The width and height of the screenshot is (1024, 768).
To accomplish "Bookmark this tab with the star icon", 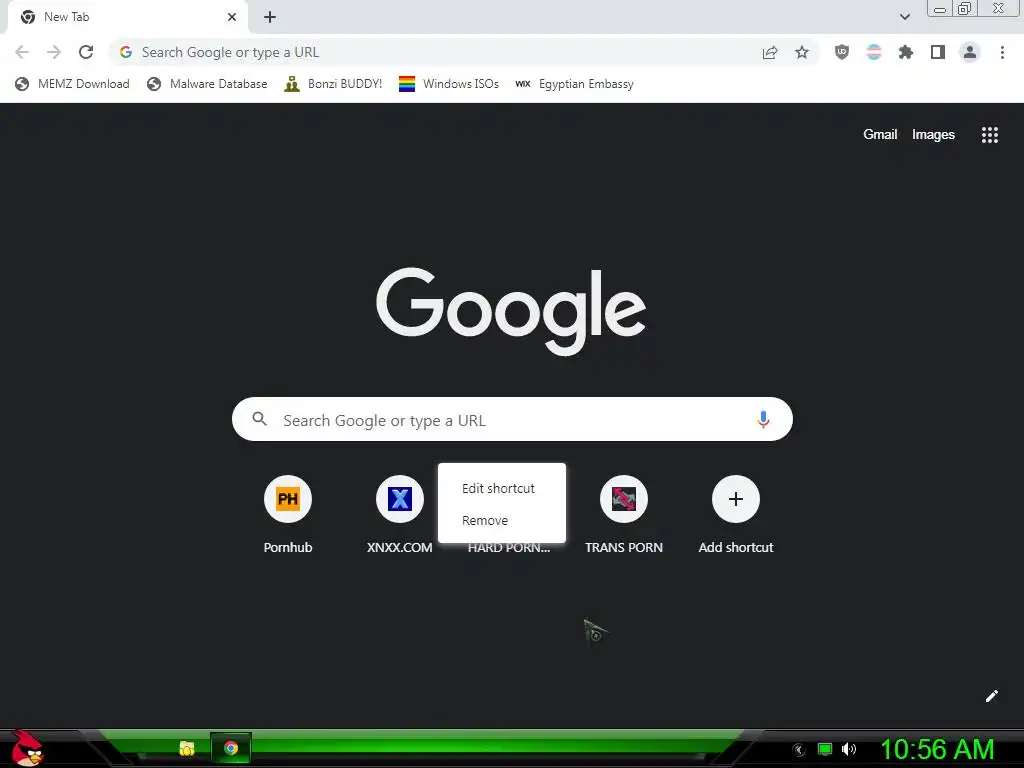I will point(802,52).
